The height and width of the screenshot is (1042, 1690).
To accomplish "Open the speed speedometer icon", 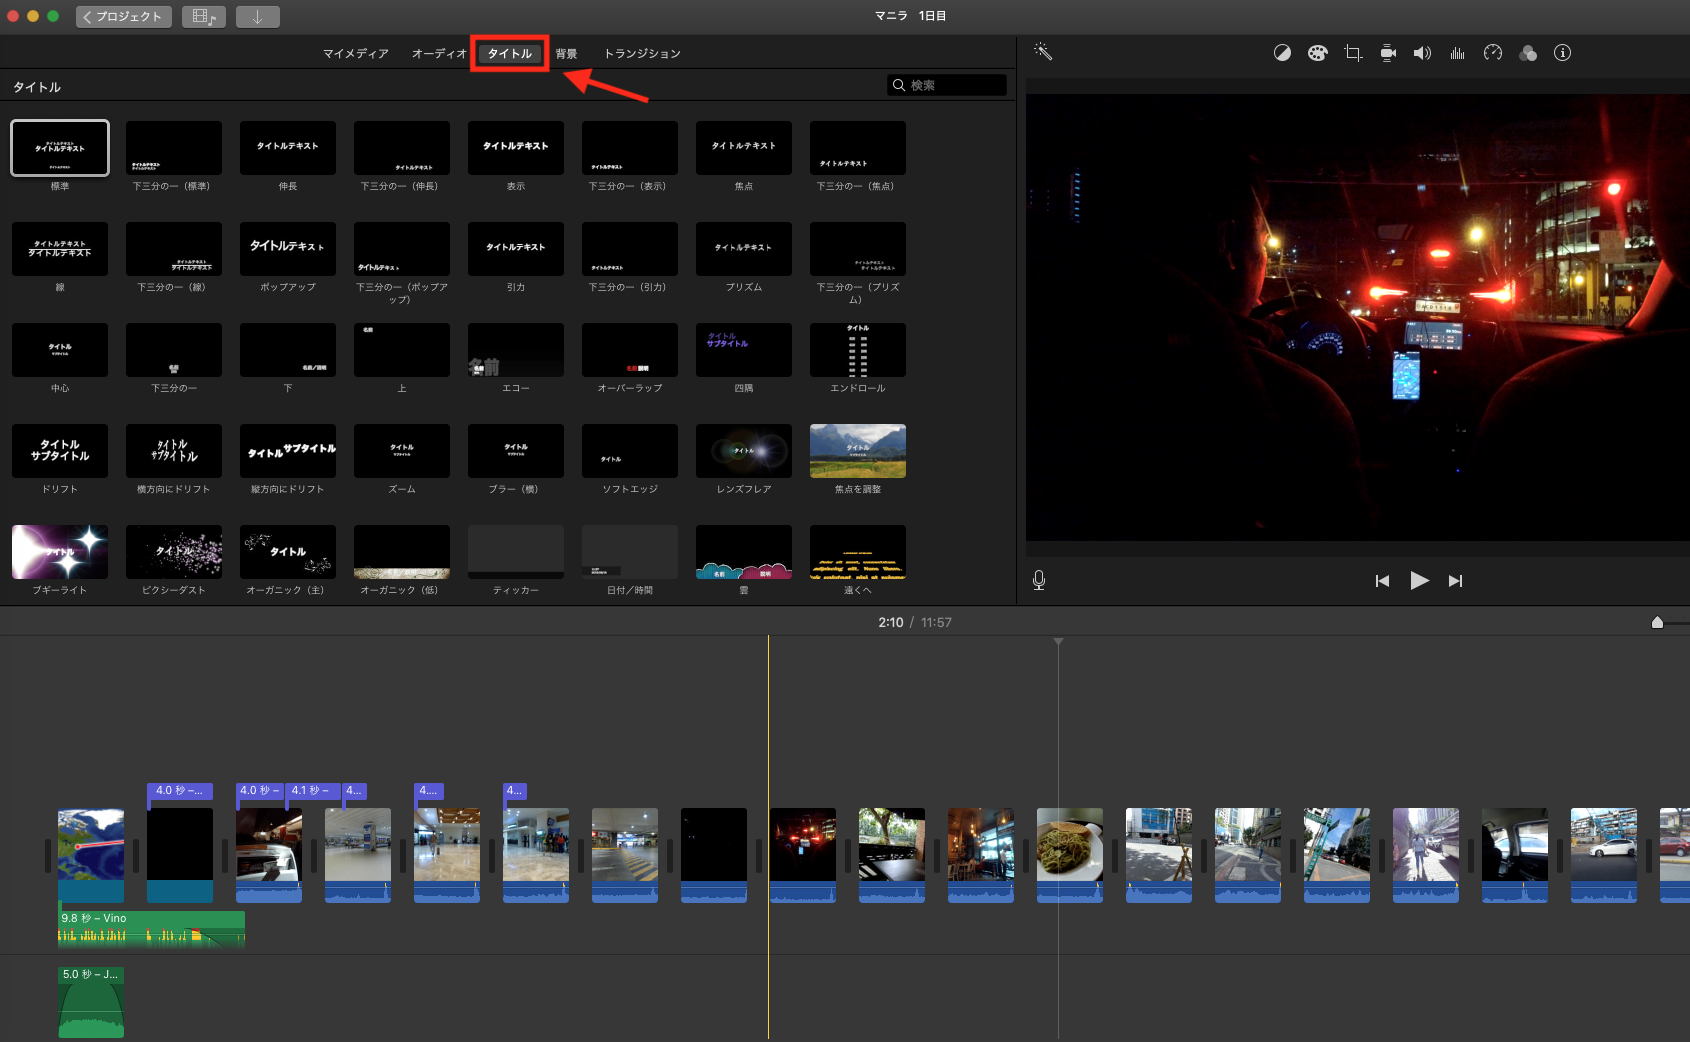I will tap(1493, 53).
